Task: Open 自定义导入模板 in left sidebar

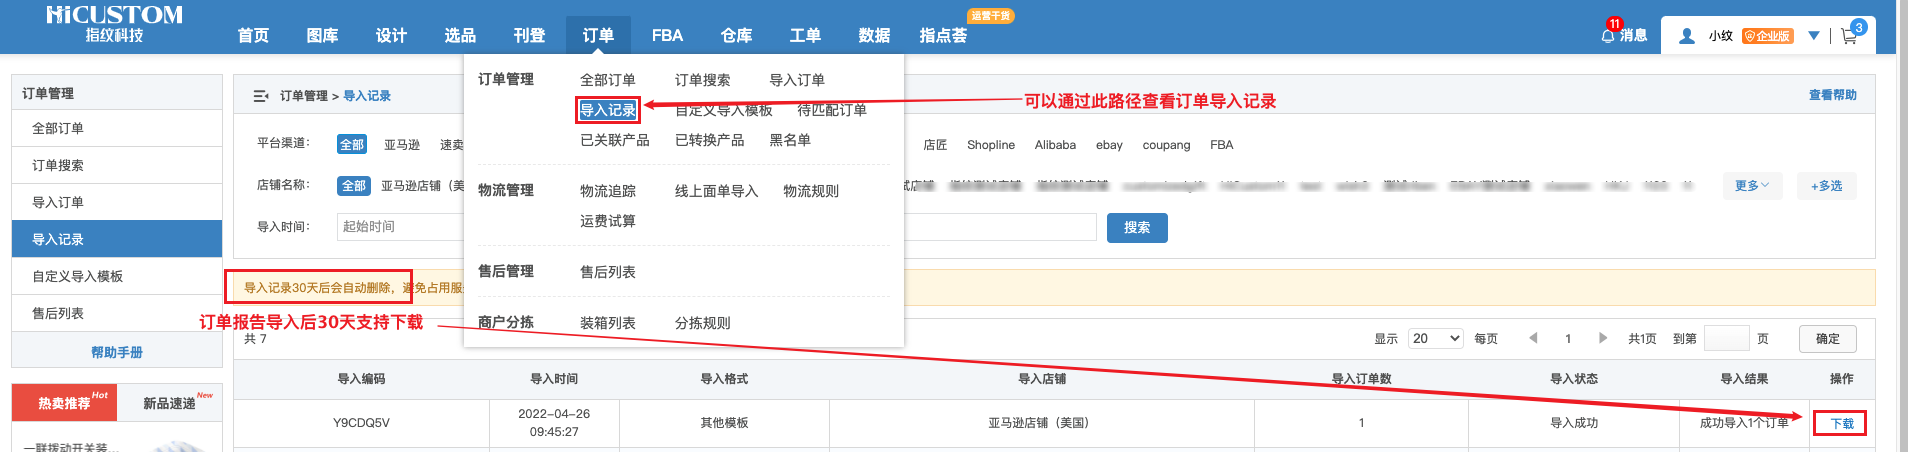Action: [78, 277]
